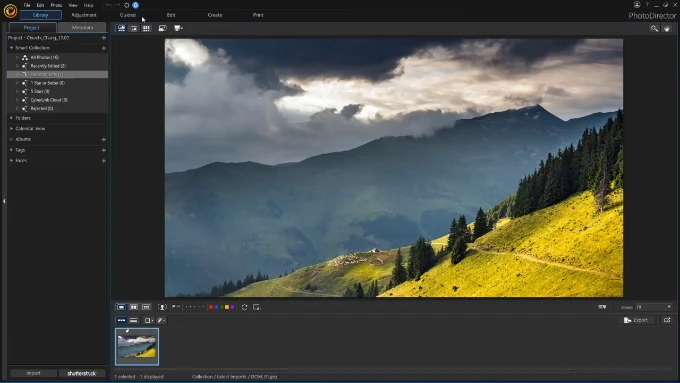
Task: Select the Pan hand tool
Action: tap(667, 28)
